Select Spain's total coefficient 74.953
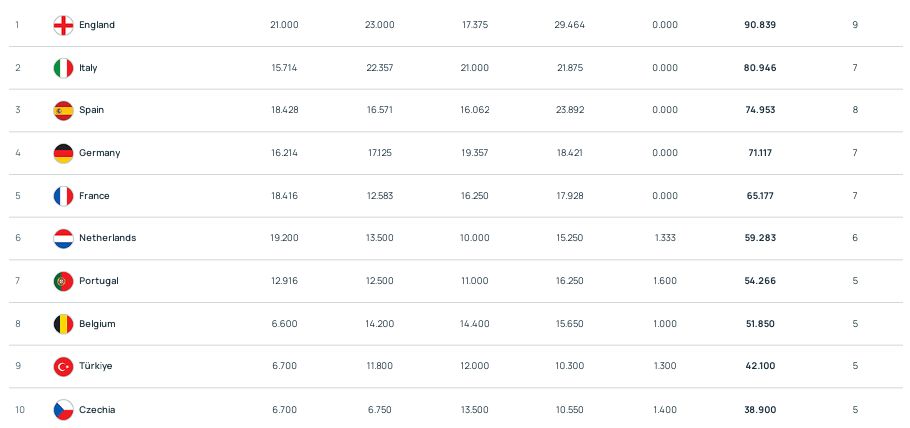 [x=760, y=110]
